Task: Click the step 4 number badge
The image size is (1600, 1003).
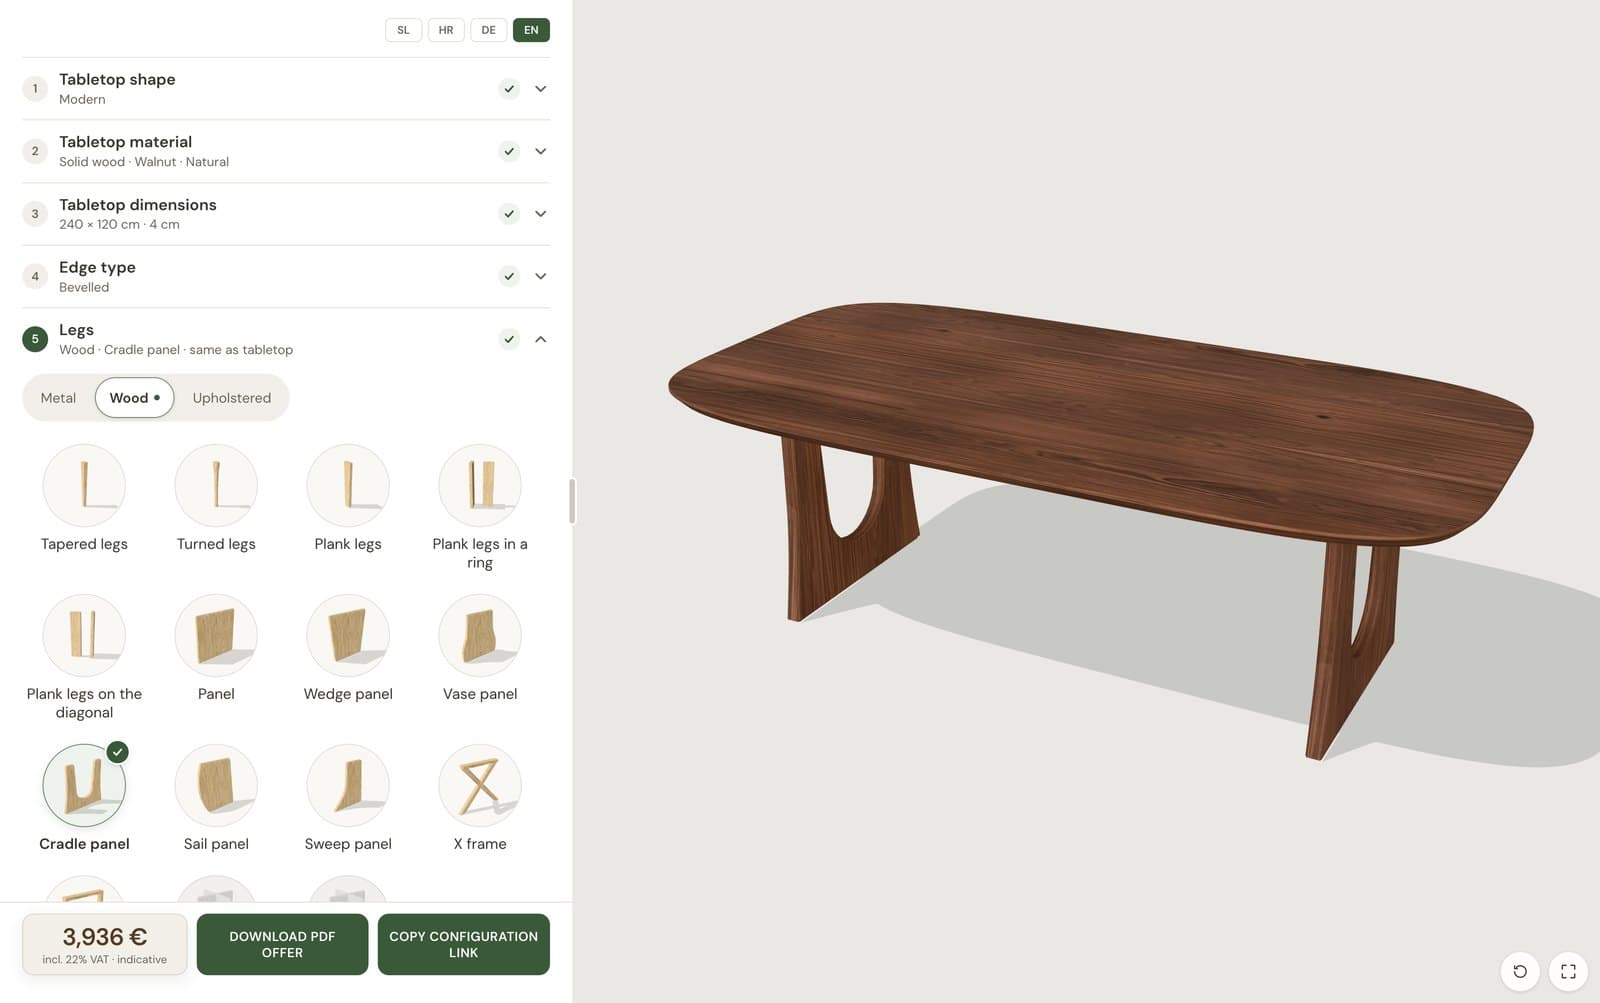Action: tap(35, 276)
